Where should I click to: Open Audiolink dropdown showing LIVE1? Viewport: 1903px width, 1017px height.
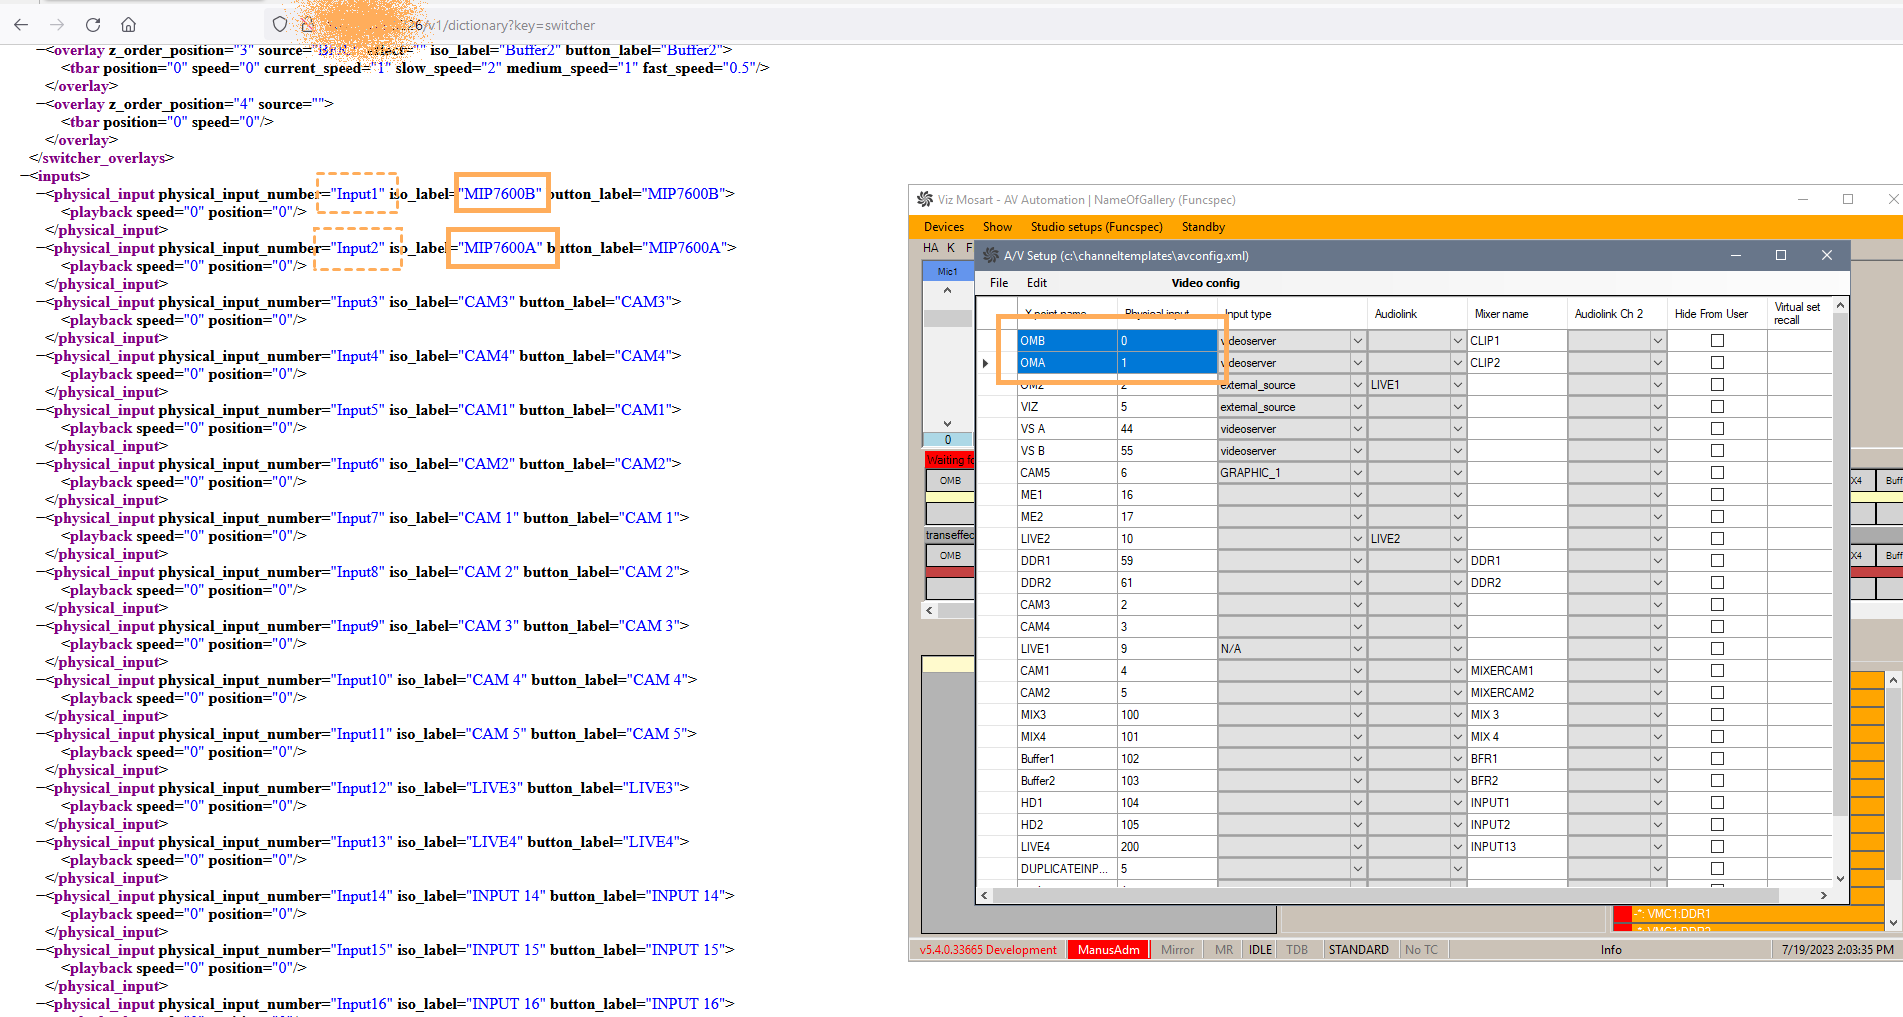pyautogui.click(x=1457, y=385)
